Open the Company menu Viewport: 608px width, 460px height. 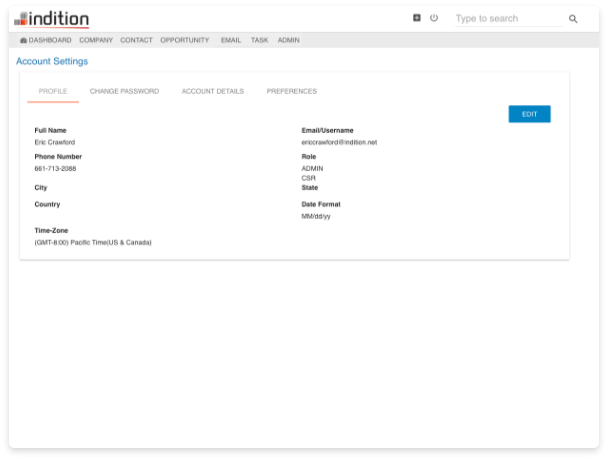click(96, 41)
